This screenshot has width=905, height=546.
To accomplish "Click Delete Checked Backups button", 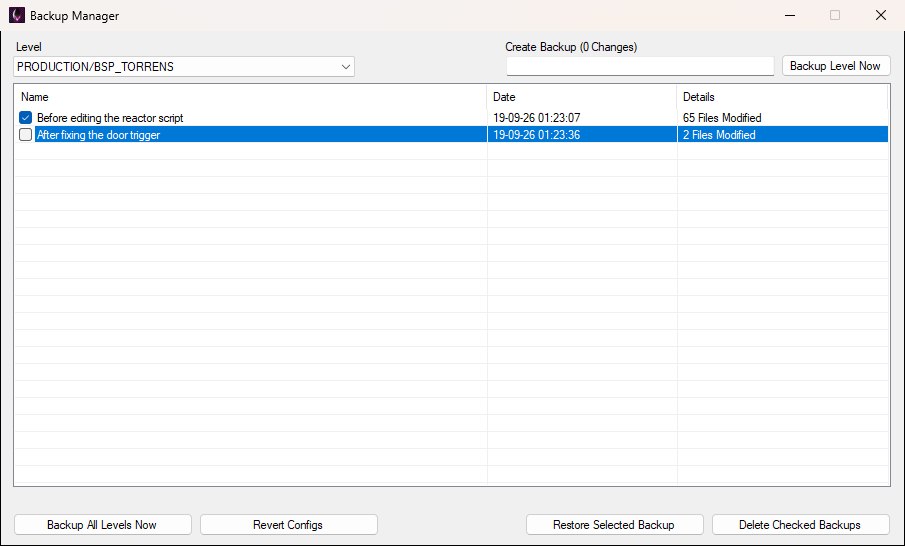I will 801,525.
